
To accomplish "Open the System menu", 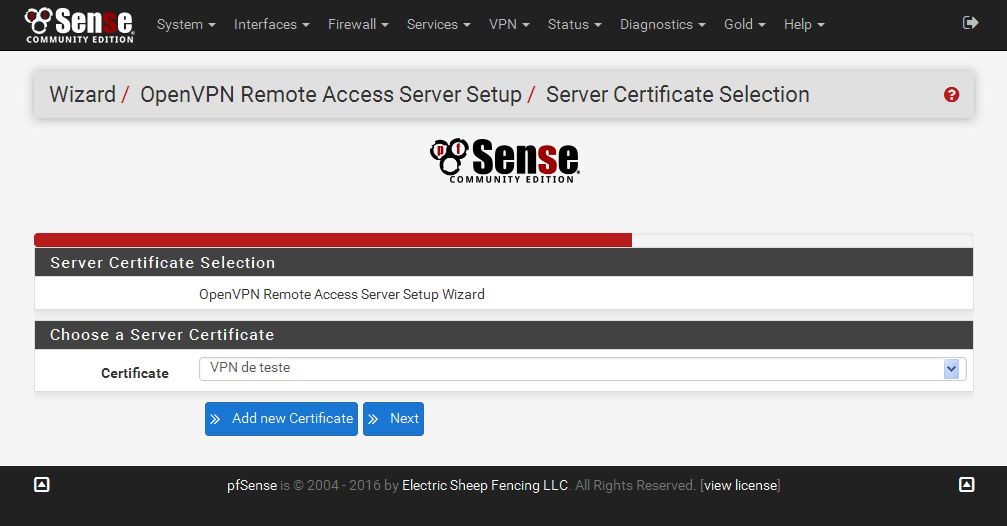I will pyautogui.click(x=186, y=24).
